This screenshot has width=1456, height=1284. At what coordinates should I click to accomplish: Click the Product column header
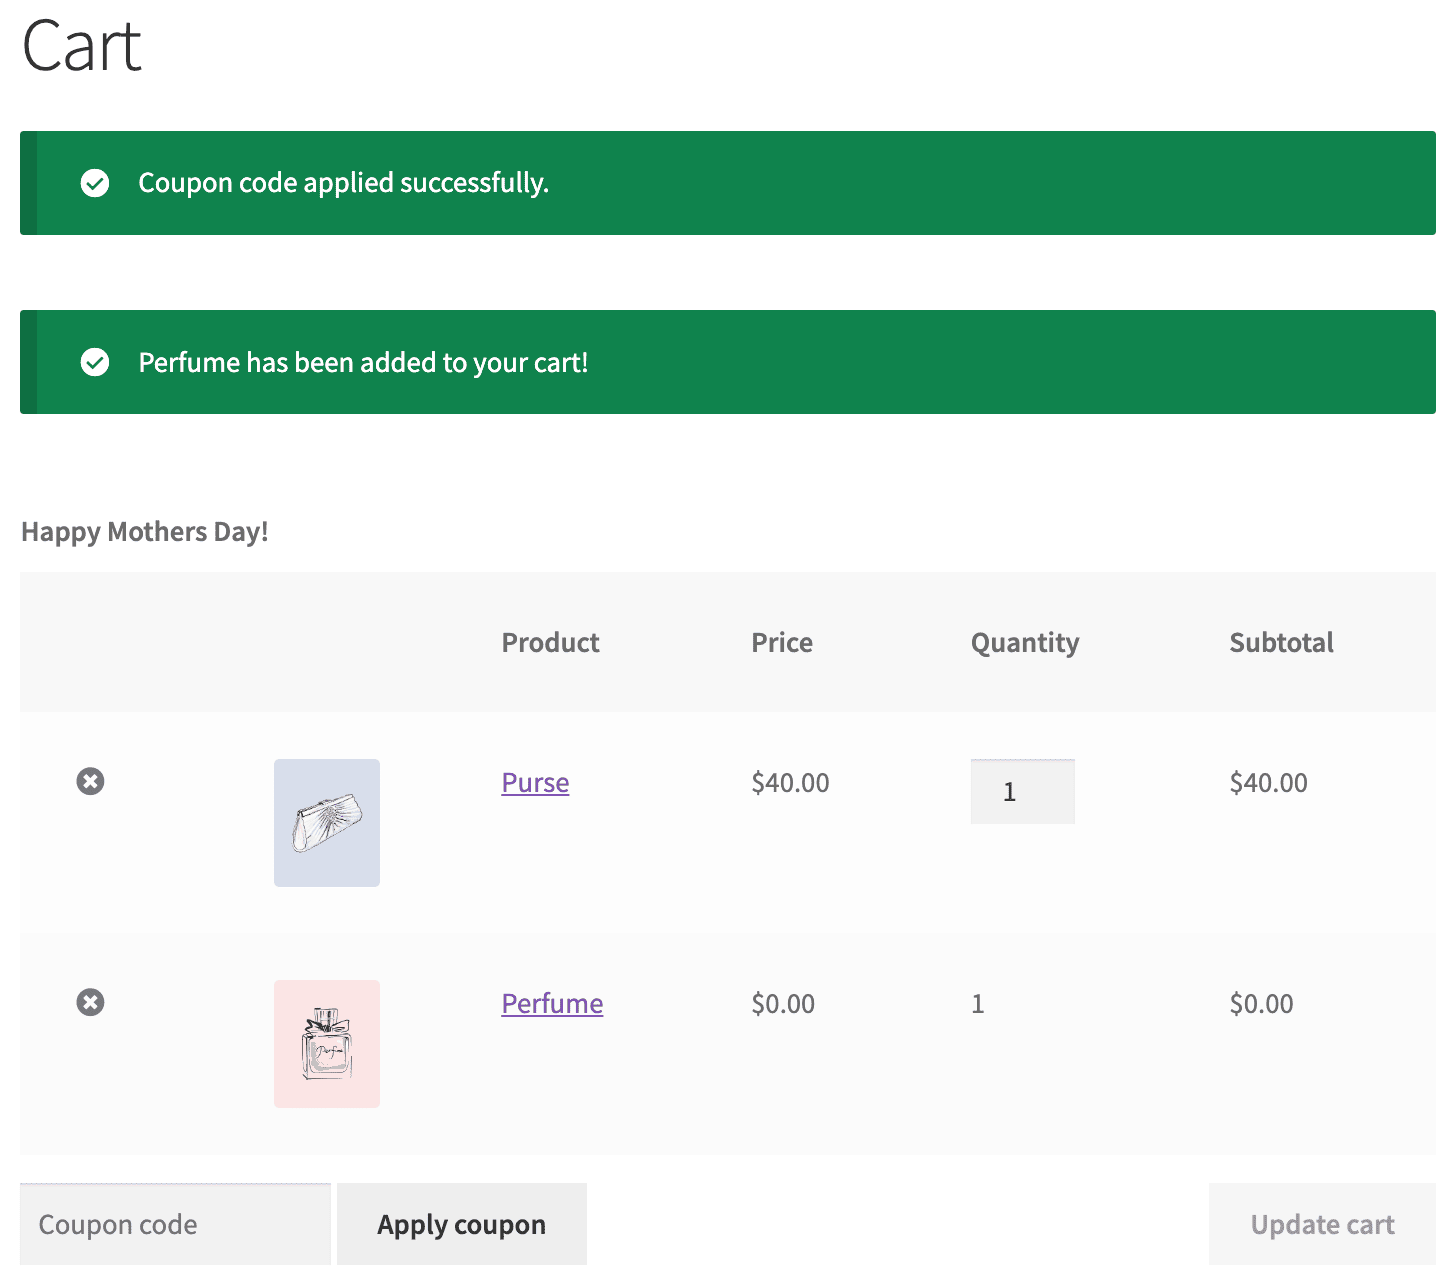pos(550,642)
